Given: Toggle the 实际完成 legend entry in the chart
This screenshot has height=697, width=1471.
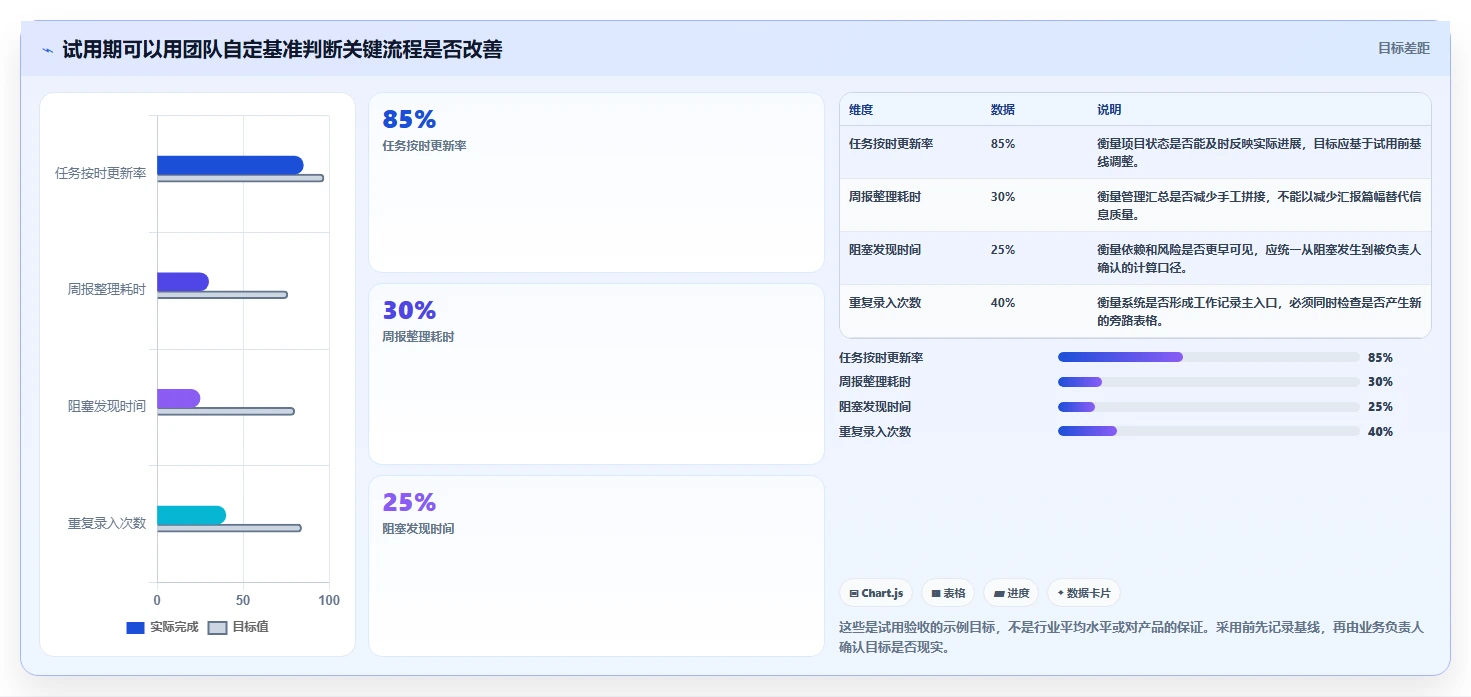Looking at the screenshot, I should click(x=162, y=627).
